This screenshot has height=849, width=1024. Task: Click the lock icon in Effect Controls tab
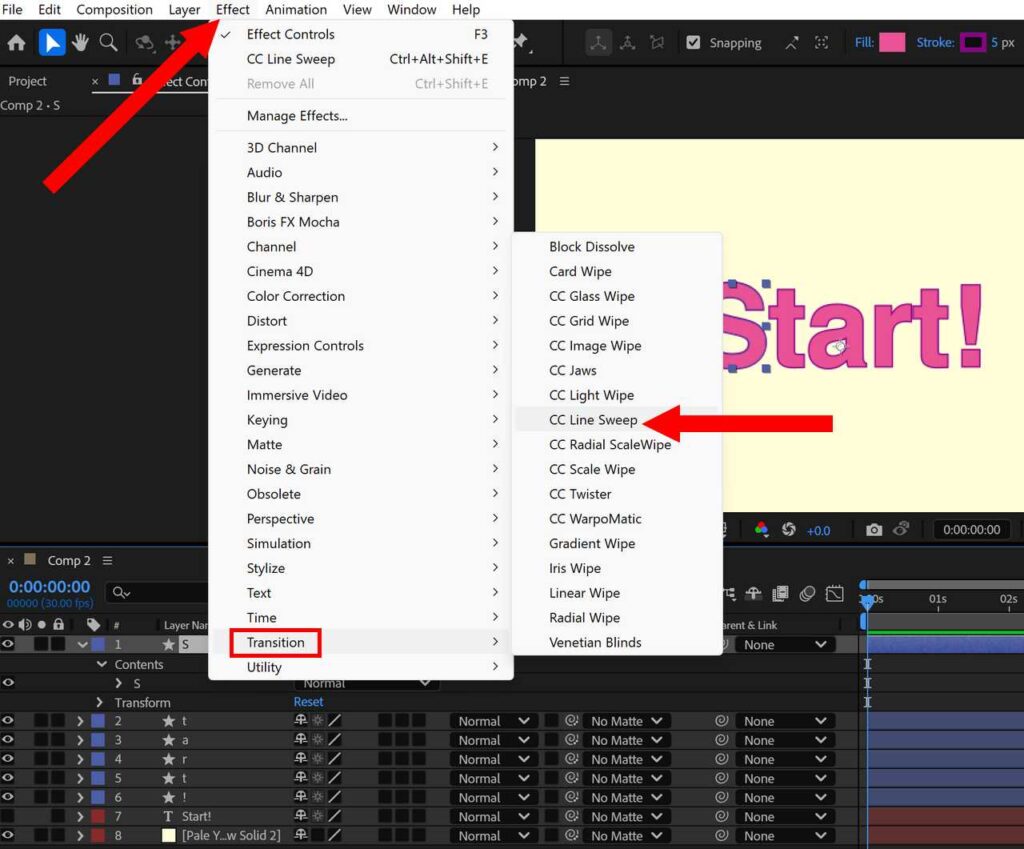(x=137, y=80)
